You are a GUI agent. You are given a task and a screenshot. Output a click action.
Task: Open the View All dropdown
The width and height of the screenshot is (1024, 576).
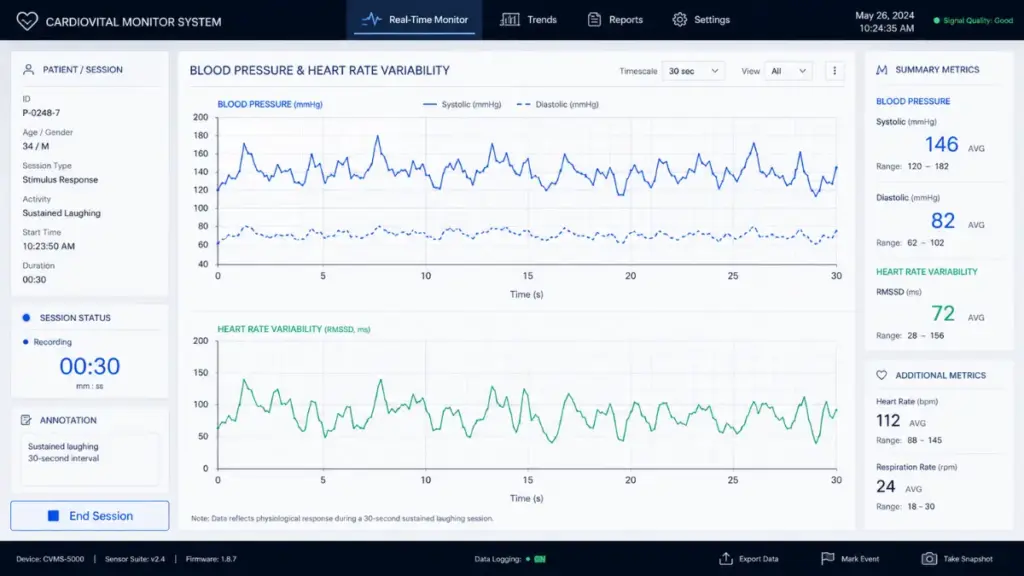[788, 71]
